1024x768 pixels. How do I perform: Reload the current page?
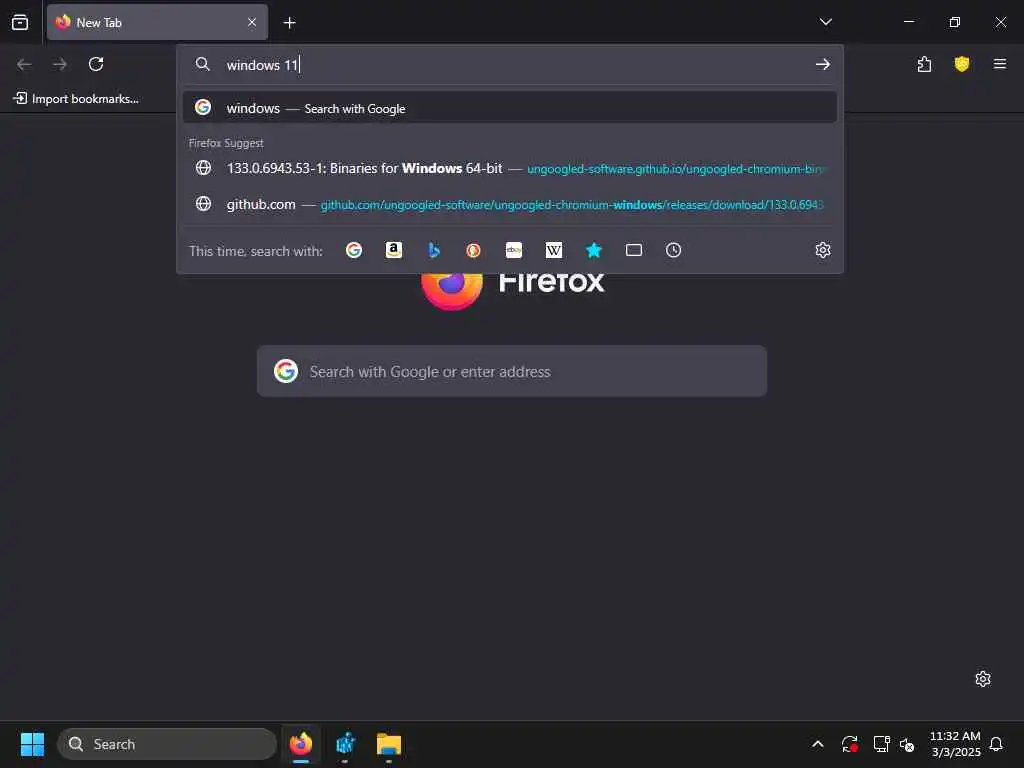point(96,64)
